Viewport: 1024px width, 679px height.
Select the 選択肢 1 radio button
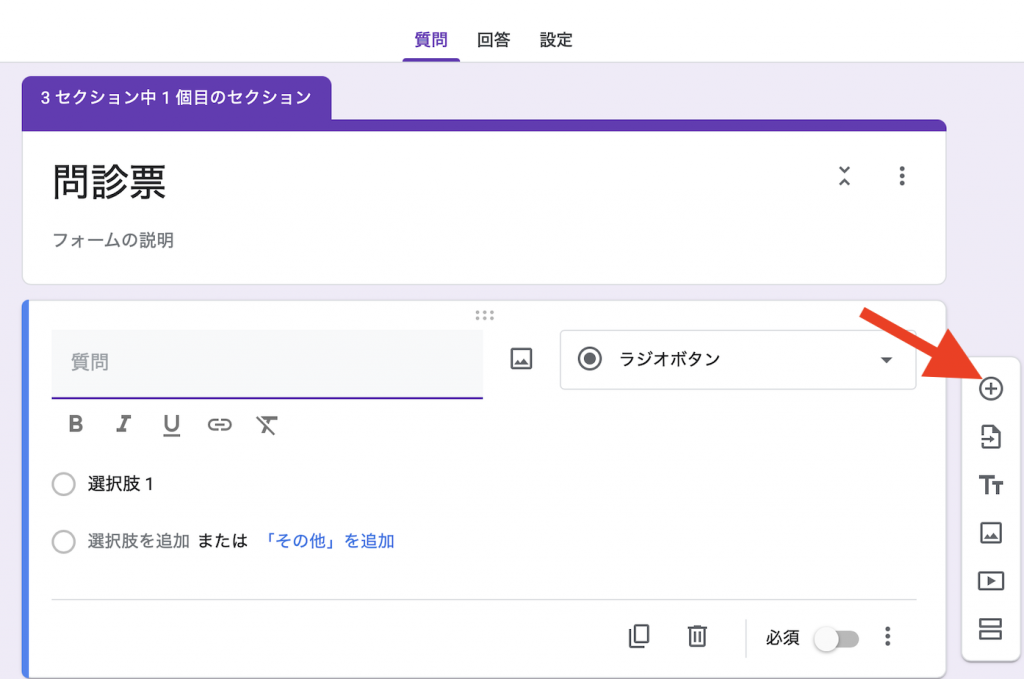click(x=63, y=485)
